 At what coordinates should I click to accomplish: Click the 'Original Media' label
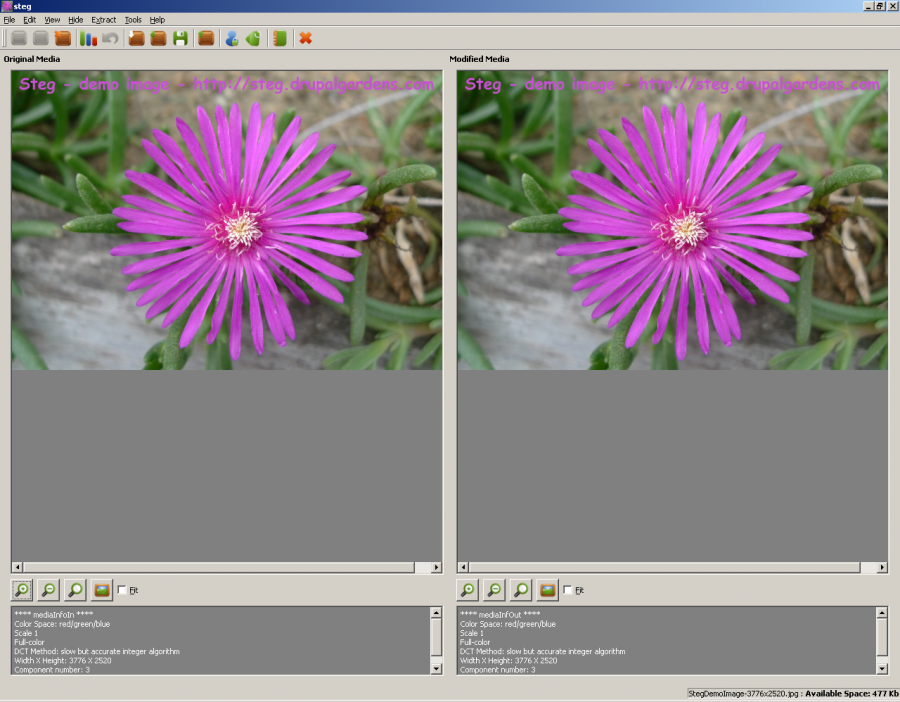(32, 59)
